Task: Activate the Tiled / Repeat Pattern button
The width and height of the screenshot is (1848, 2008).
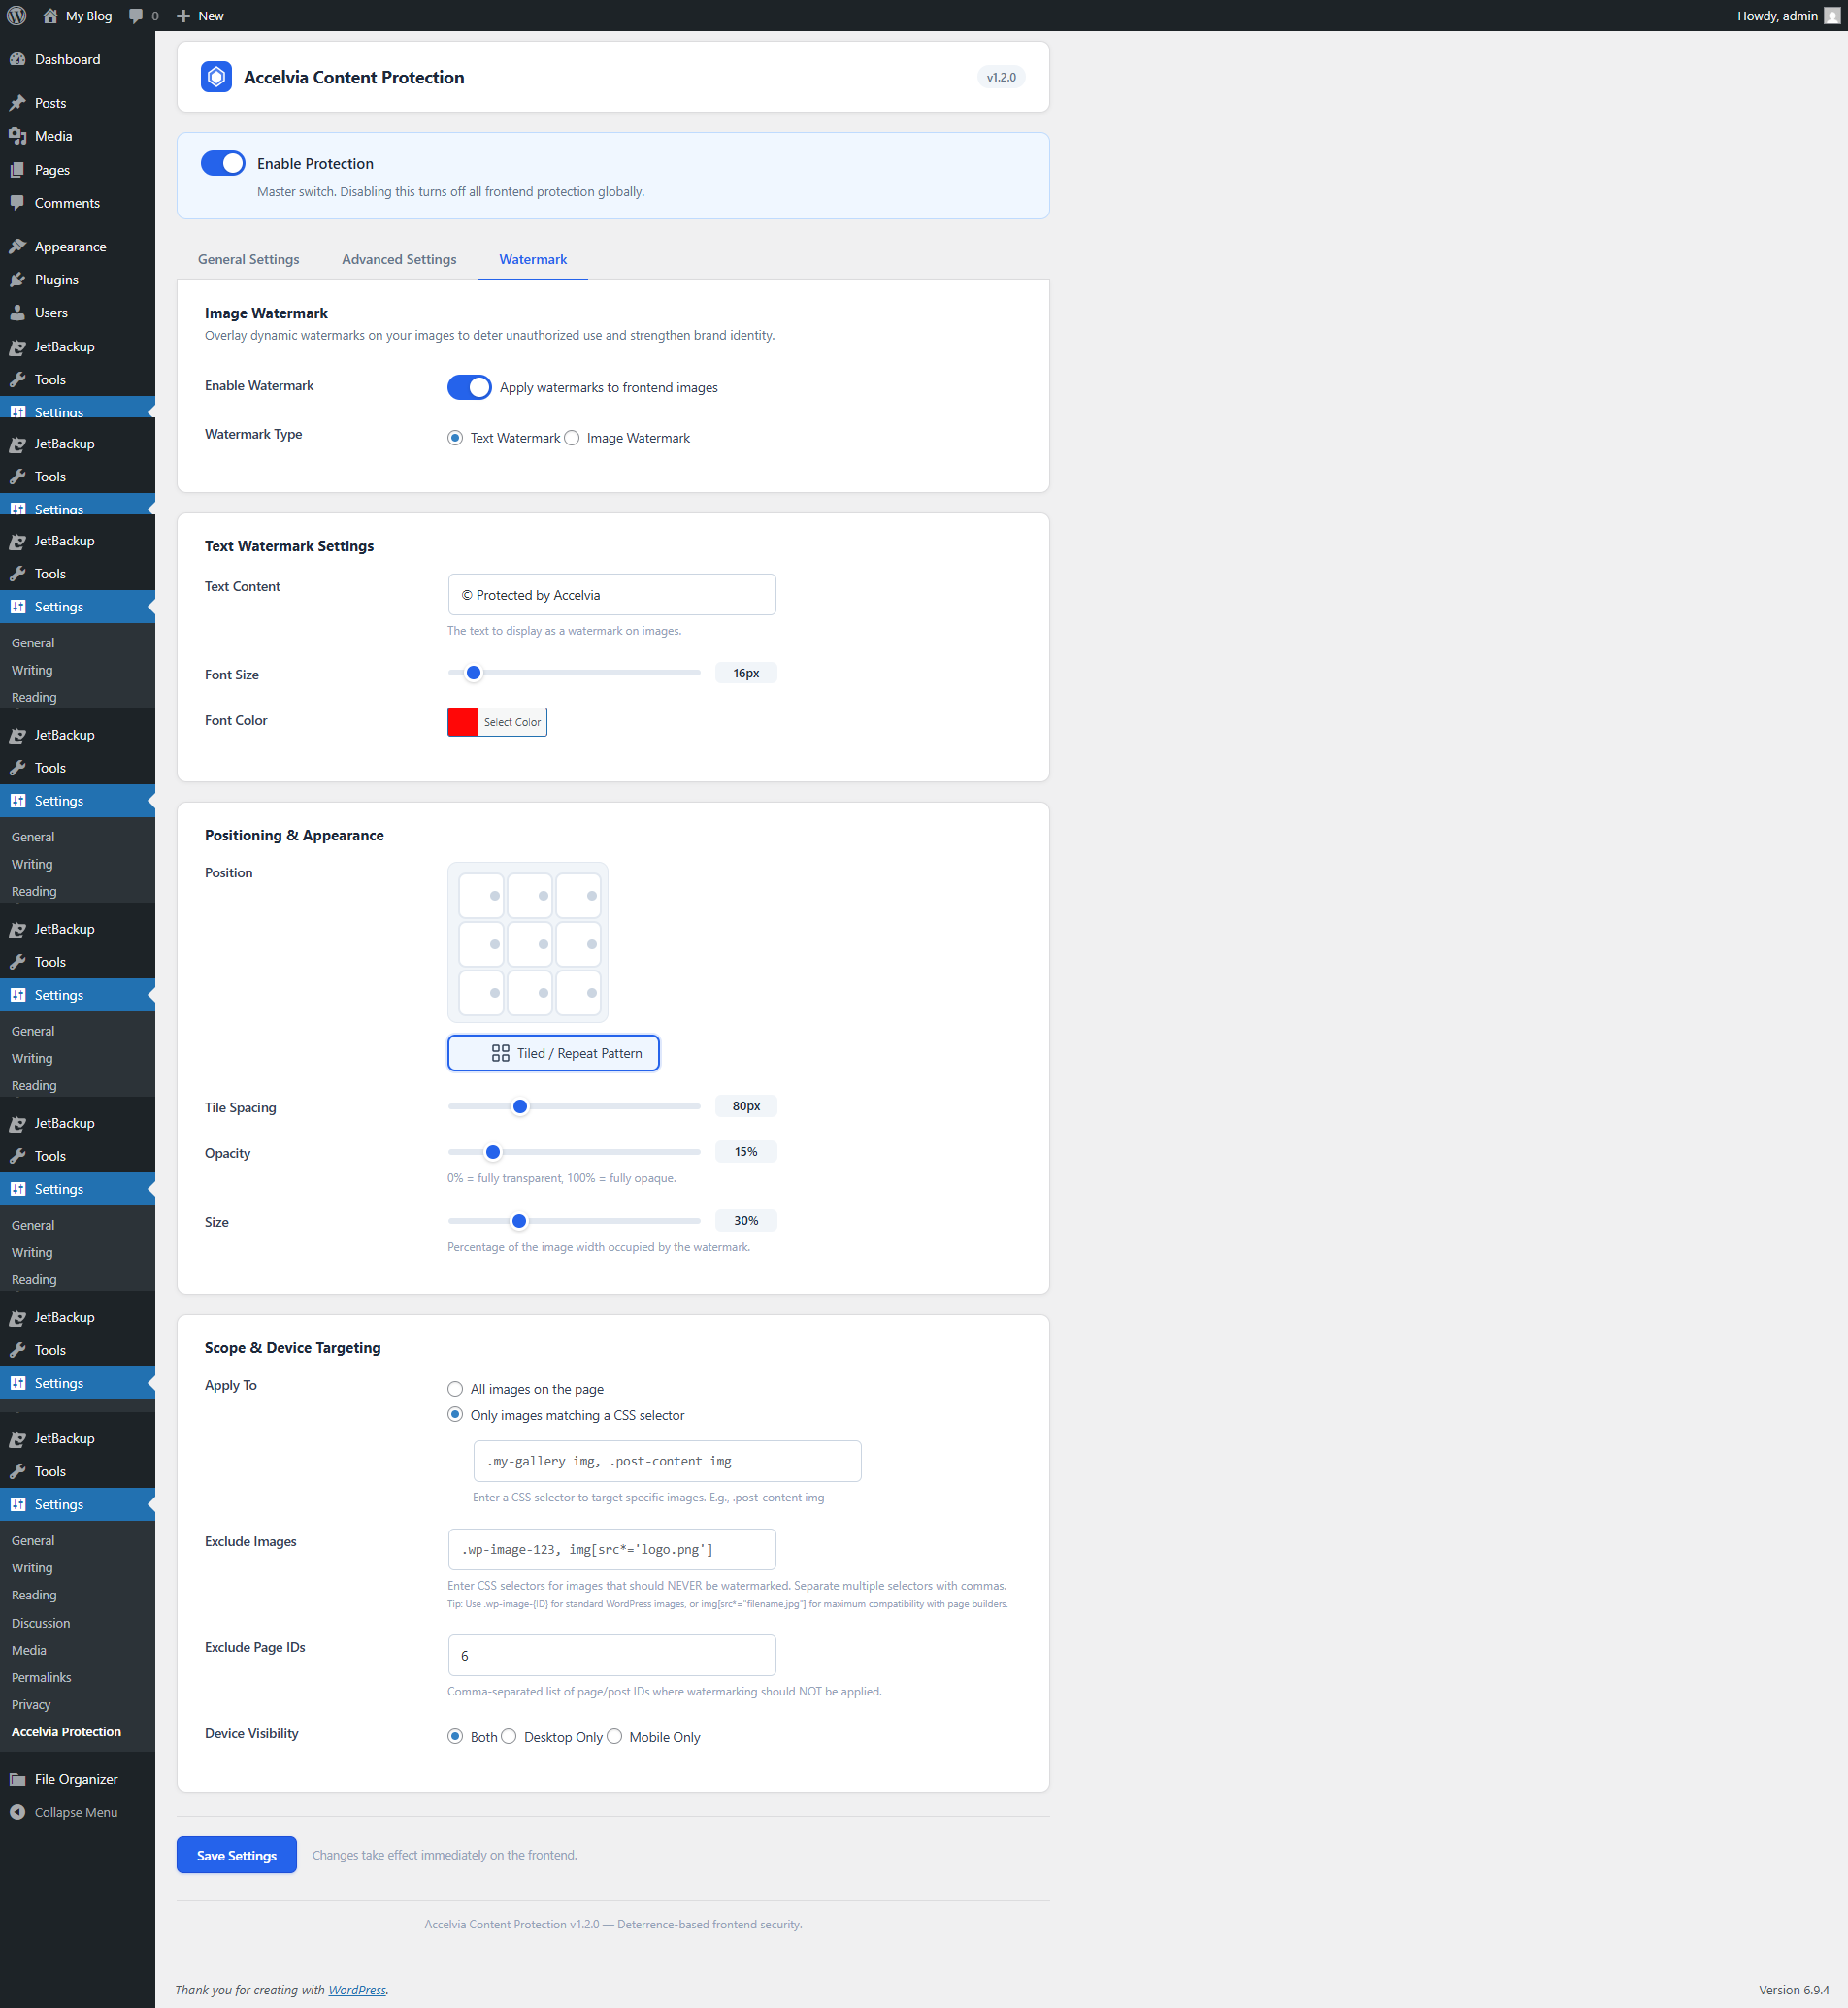Action: [x=553, y=1053]
